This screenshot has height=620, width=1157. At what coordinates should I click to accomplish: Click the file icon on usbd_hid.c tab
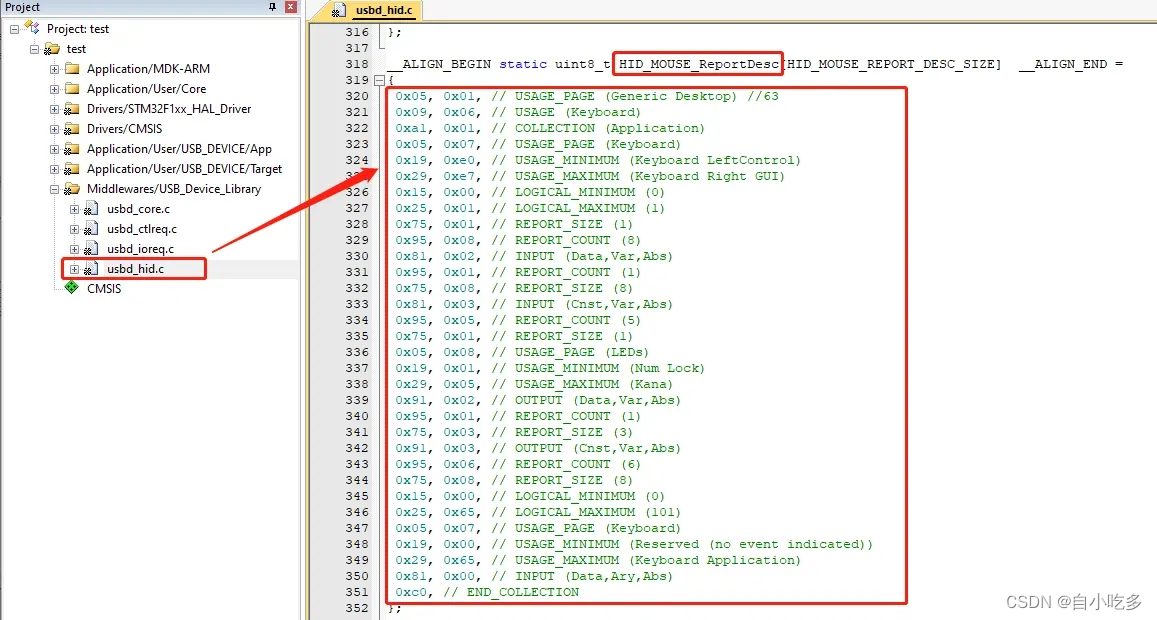pos(339,10)
